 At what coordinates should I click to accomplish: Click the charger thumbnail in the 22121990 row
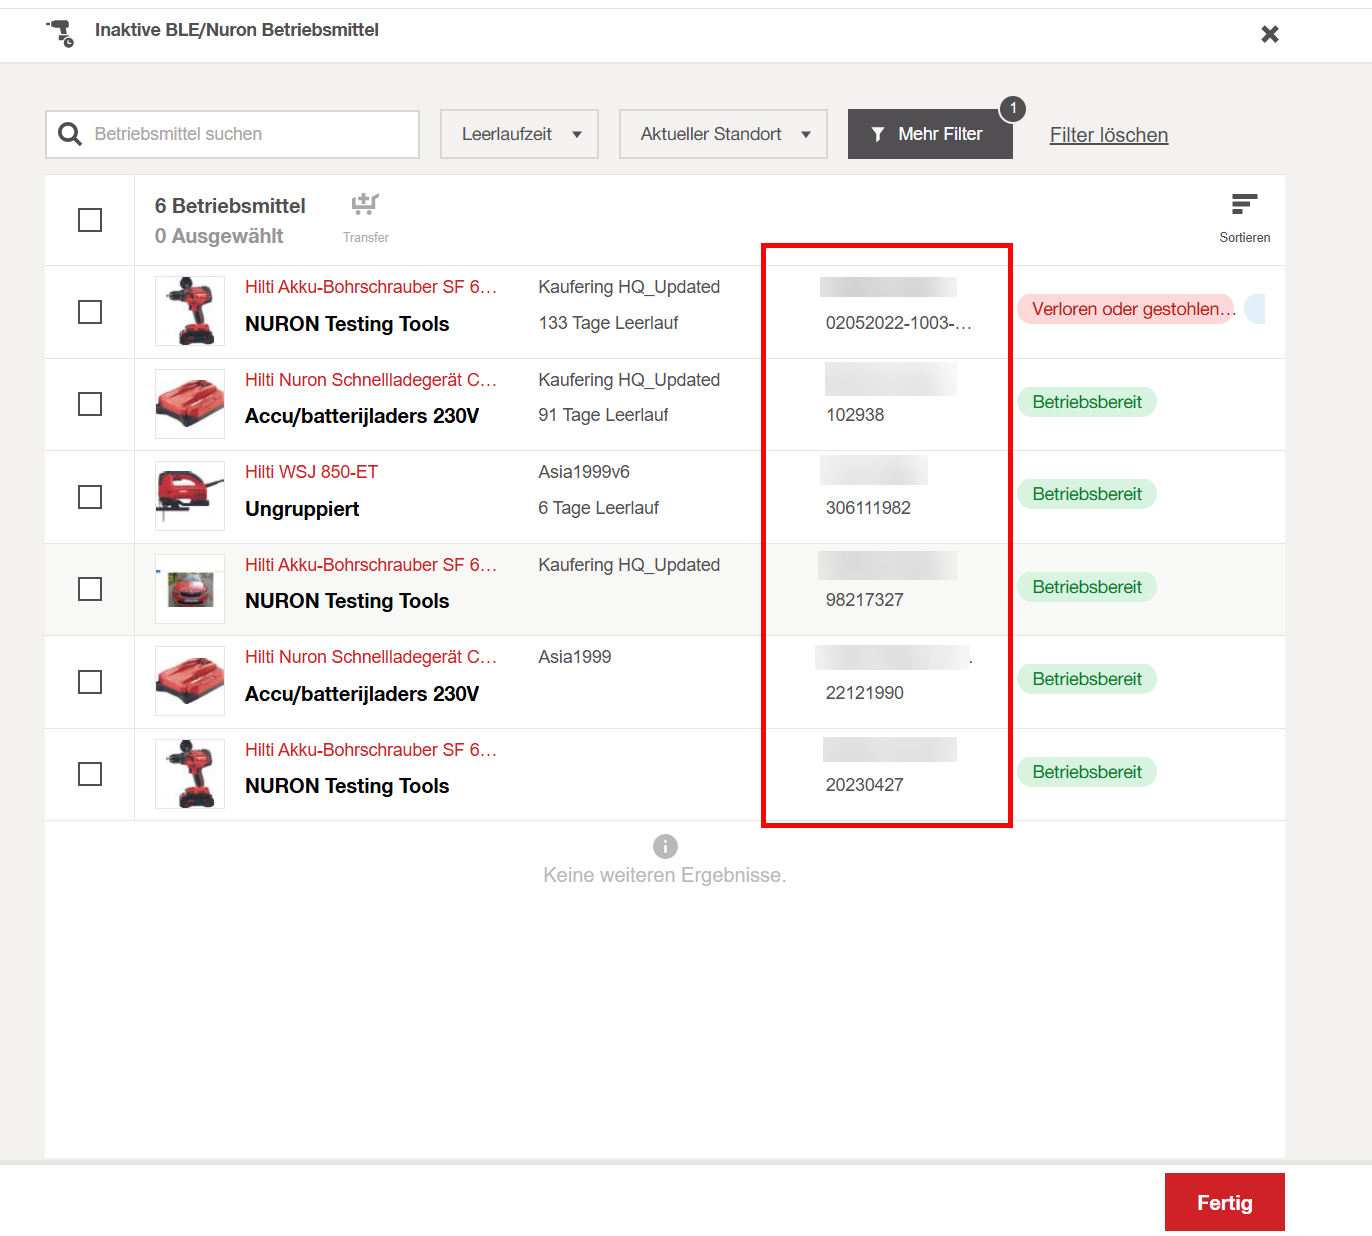click(190, 681)
